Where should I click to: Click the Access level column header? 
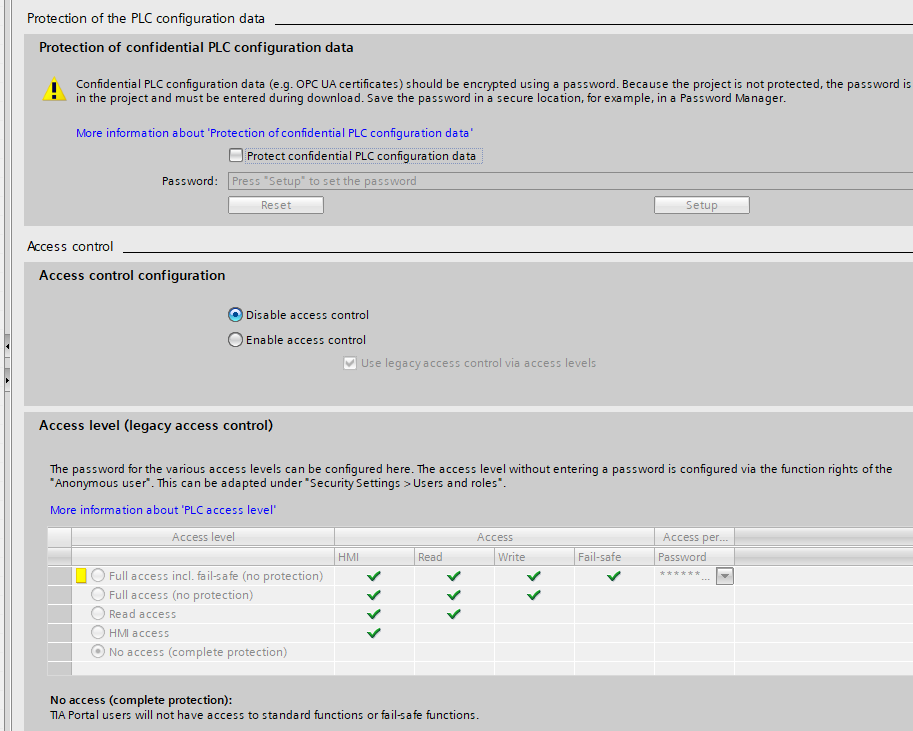pos(203,537)
